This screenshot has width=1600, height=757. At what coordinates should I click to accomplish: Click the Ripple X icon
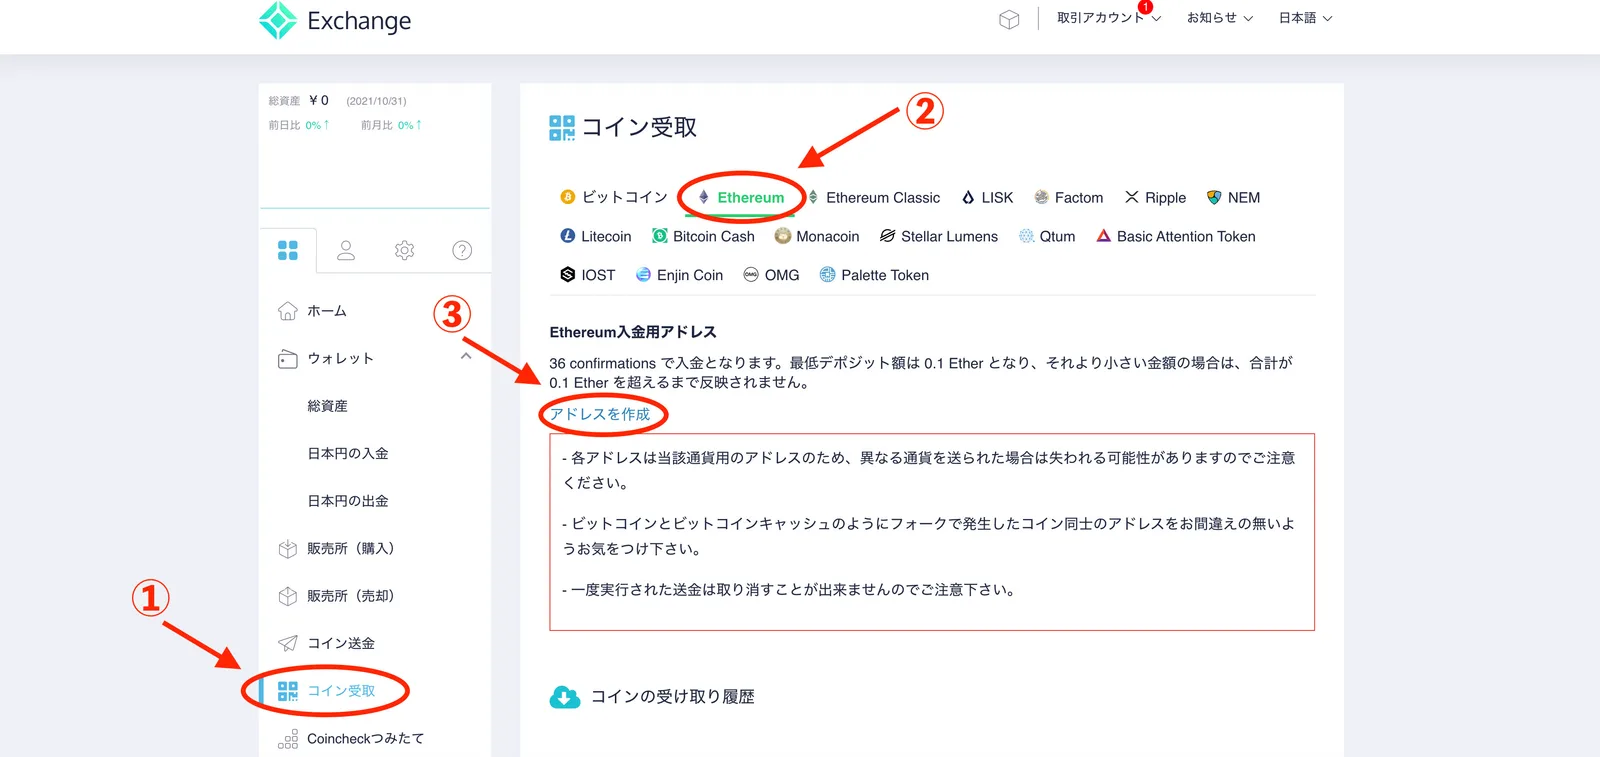click(1132, 197)
